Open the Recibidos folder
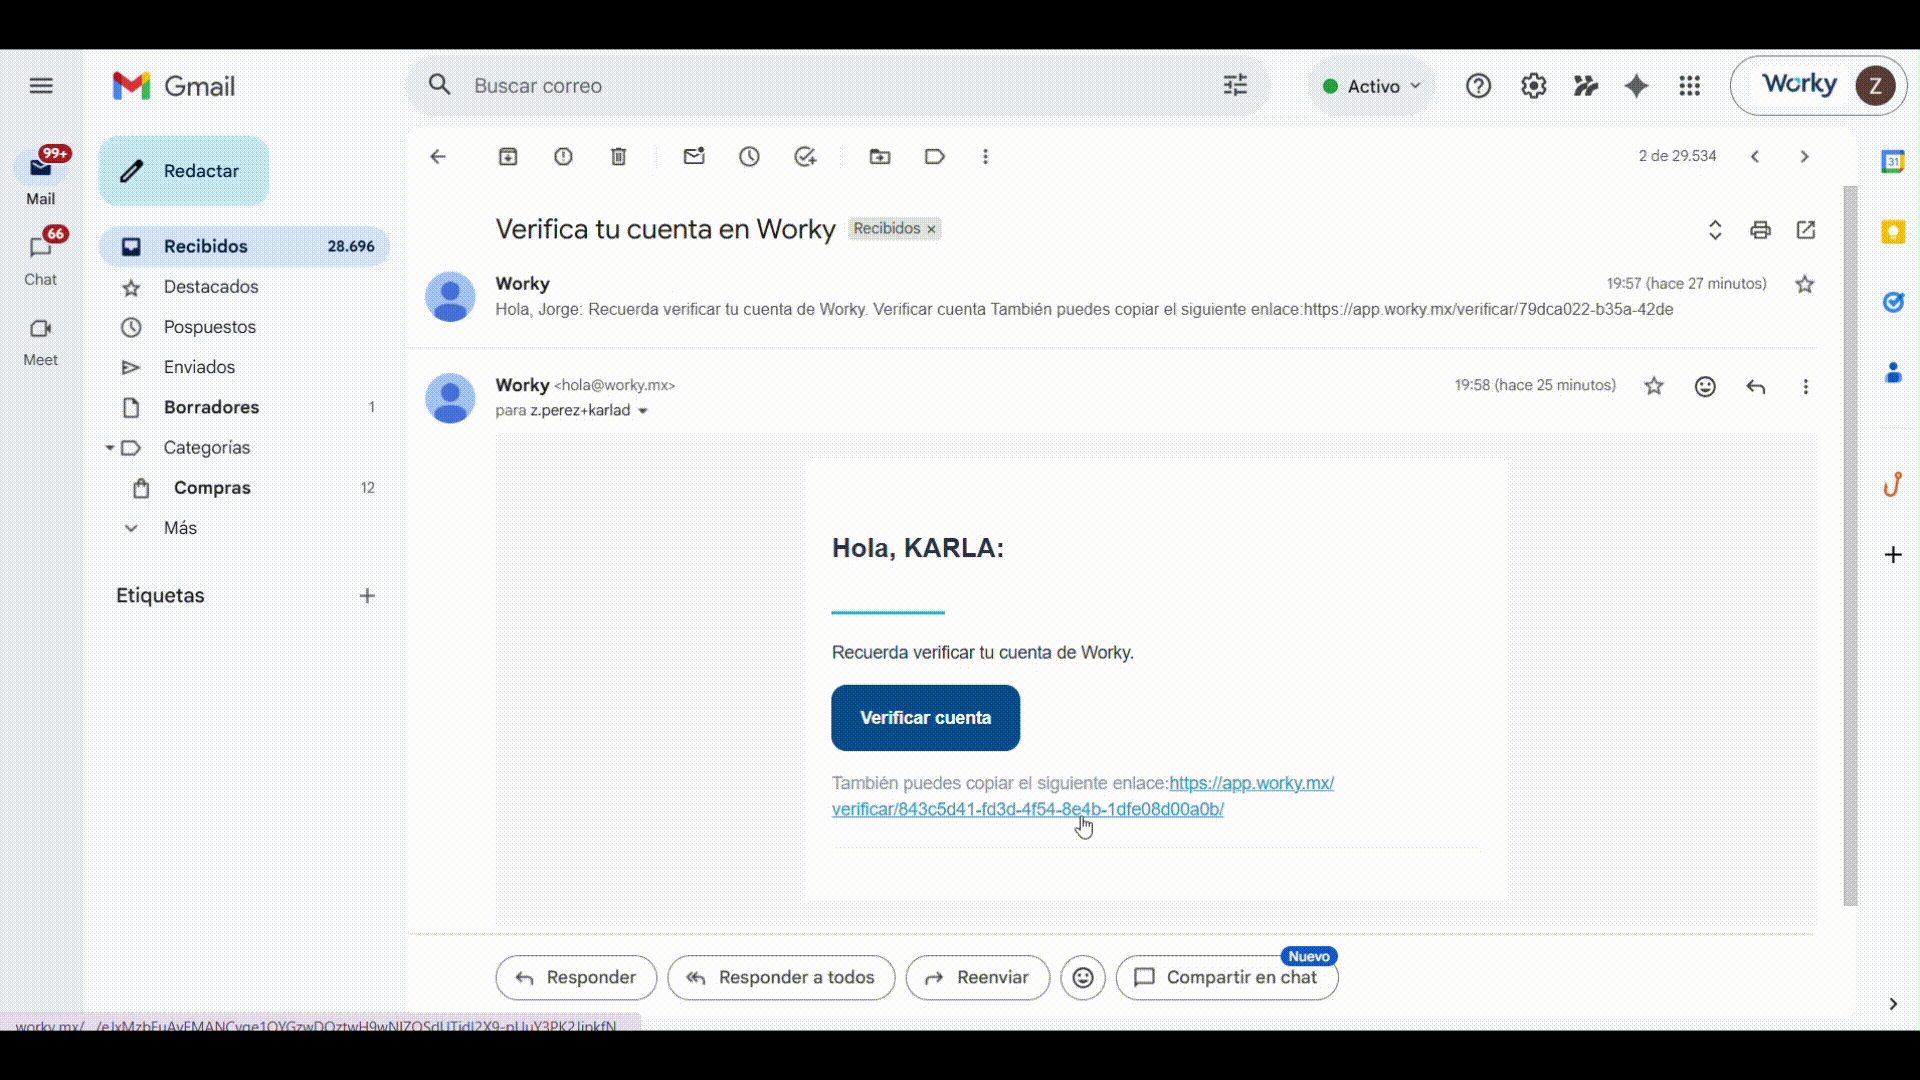The height and width of the screenshot is (1080, 1920). 245,246
